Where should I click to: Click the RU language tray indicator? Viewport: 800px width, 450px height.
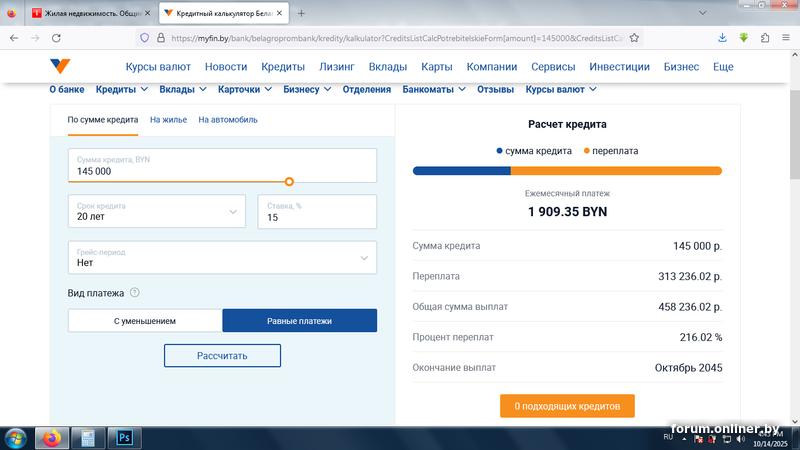tap(668, 437)
